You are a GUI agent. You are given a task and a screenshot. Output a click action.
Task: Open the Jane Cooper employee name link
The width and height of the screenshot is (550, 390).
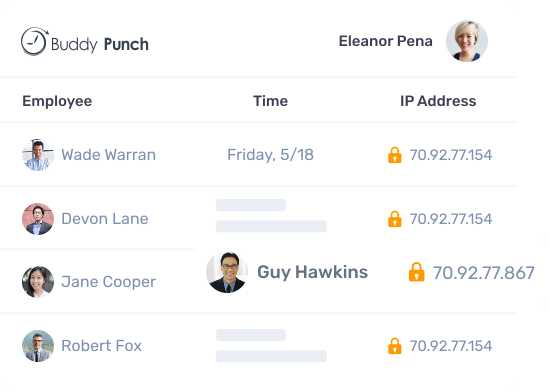[108, 282]
